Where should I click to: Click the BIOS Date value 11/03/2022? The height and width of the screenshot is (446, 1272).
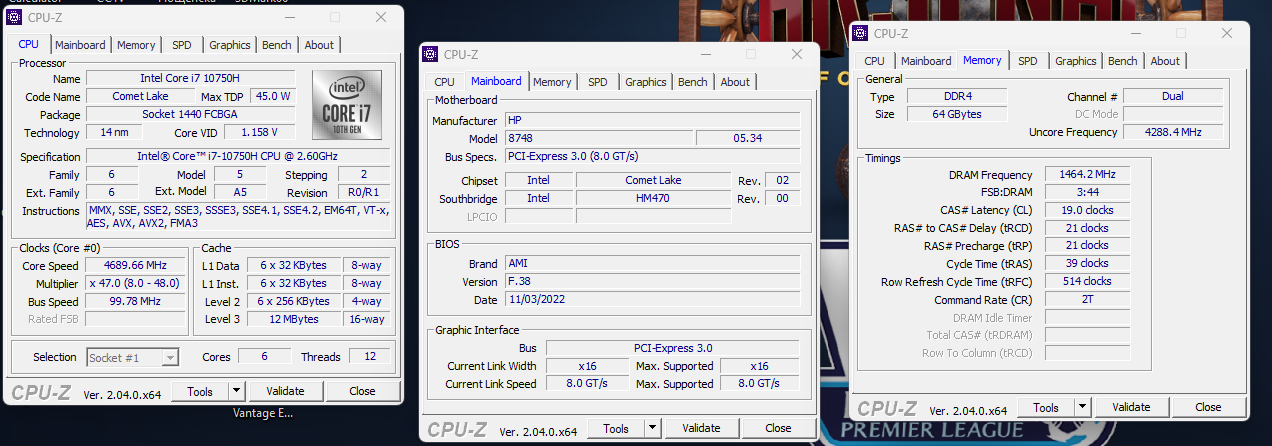tap(652, 300)
